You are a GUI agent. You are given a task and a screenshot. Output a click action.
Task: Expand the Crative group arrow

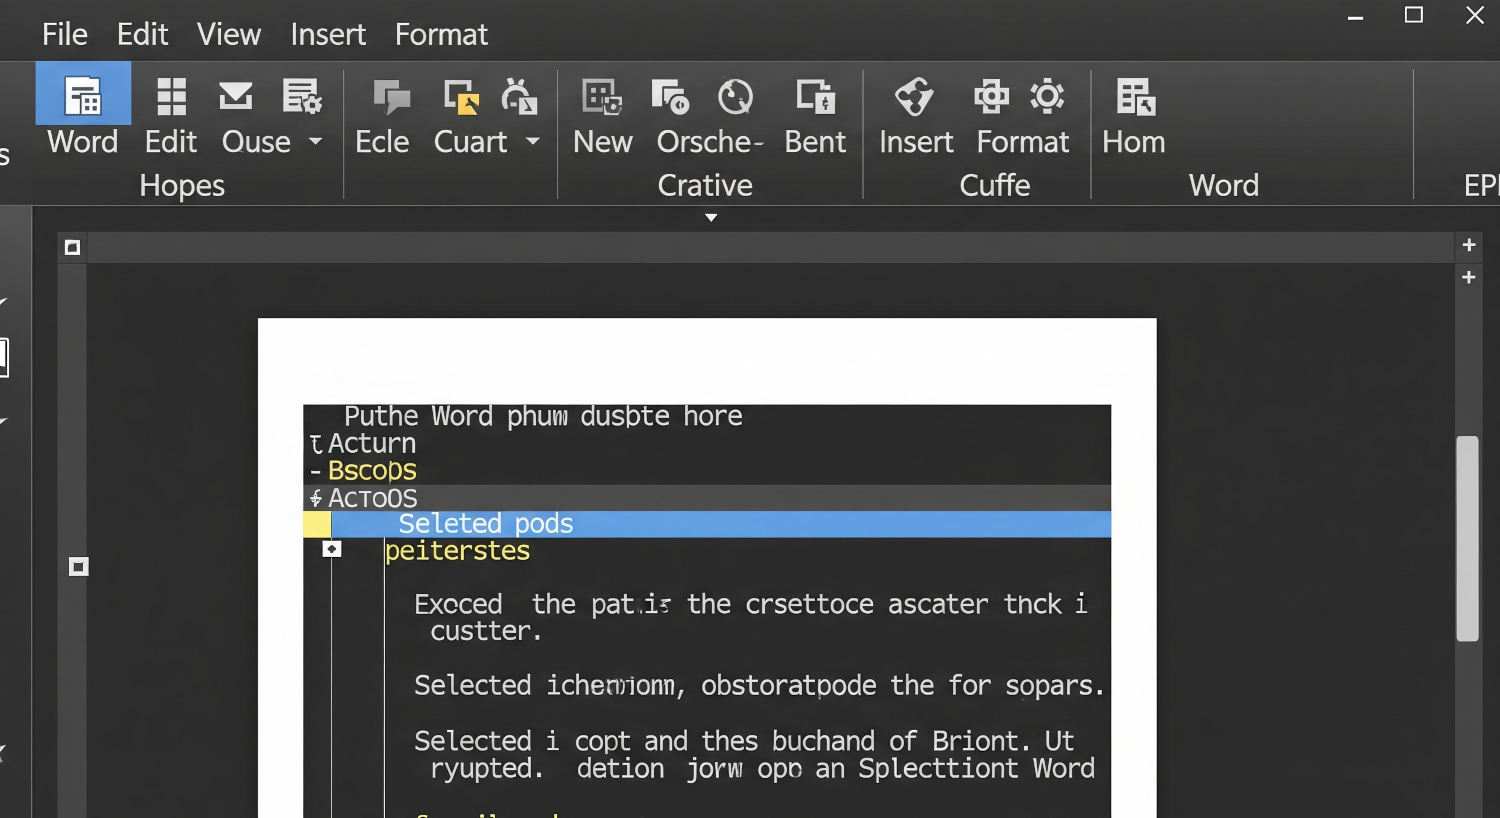click(711, 217)
